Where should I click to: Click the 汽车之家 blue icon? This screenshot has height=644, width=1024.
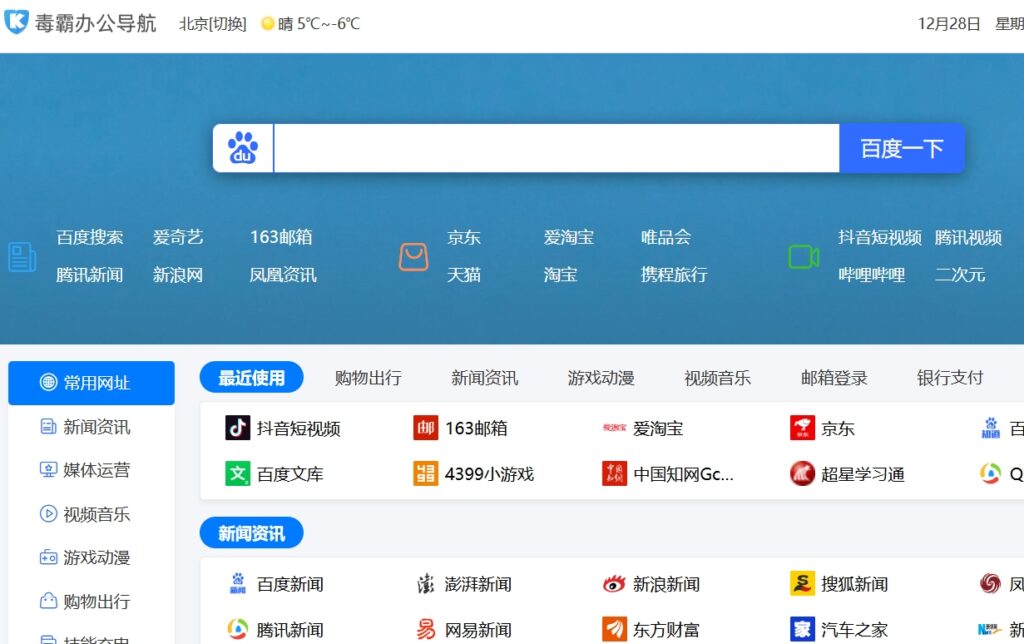tap(802, 629)
